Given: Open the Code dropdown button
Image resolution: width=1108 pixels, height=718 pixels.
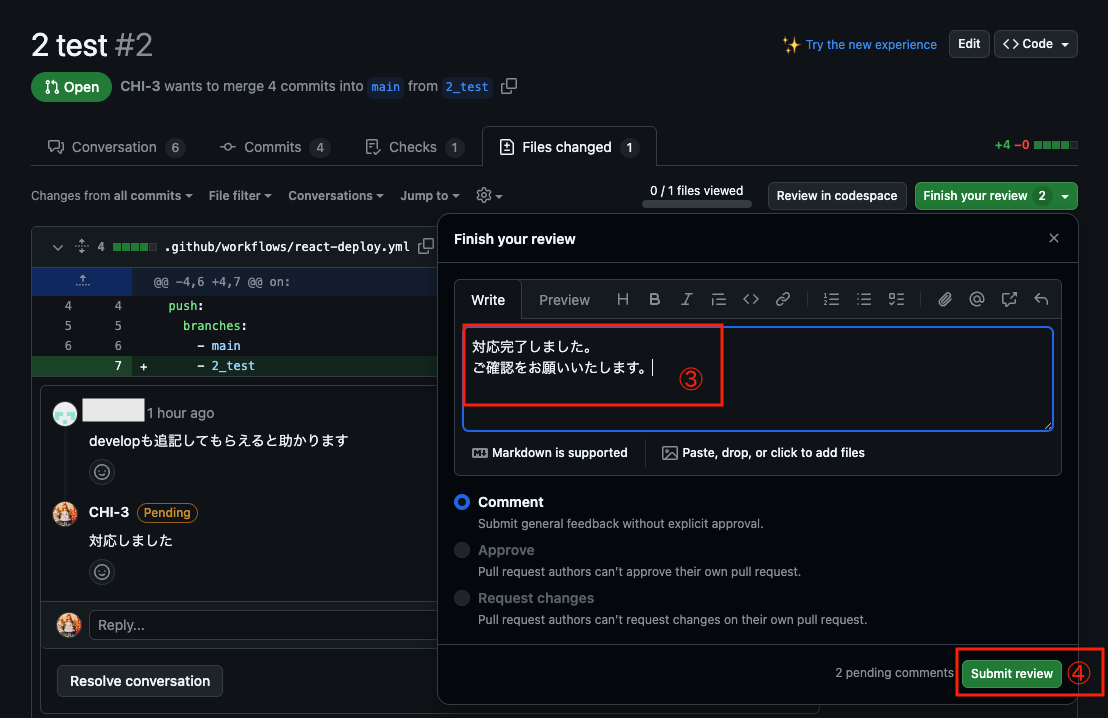Looking at the screenshot, I should [1035, 44].
